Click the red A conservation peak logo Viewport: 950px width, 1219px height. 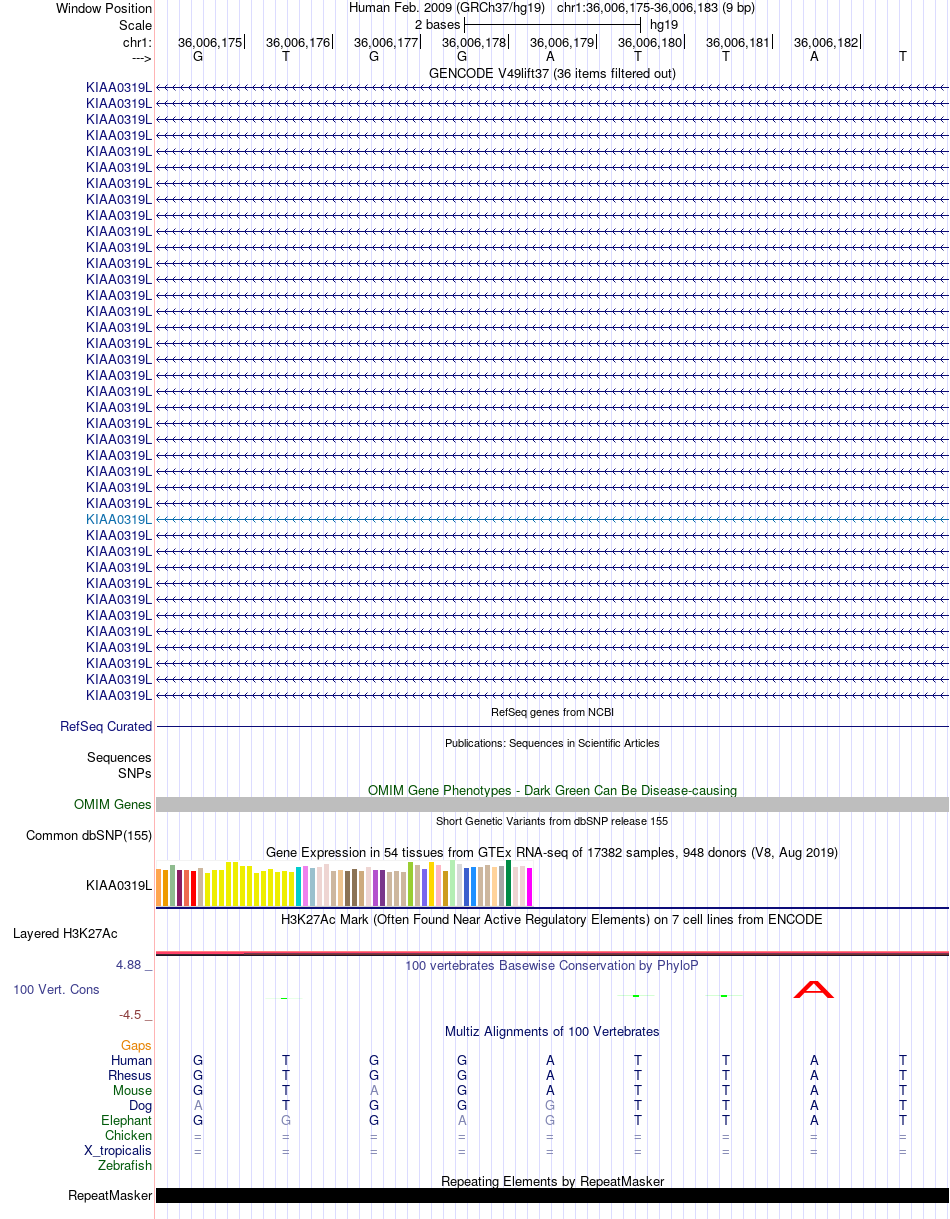pos(813,990)
